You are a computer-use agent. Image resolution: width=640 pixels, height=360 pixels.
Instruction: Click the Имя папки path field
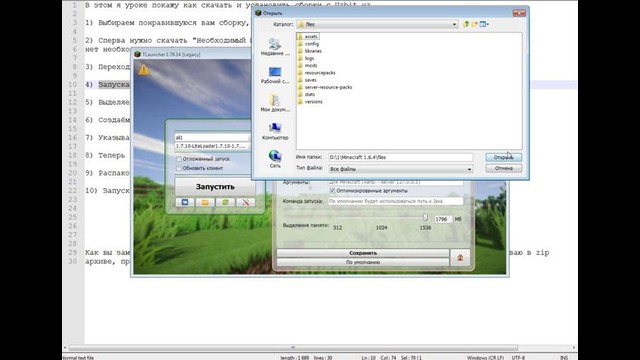(x=400, y=157)
